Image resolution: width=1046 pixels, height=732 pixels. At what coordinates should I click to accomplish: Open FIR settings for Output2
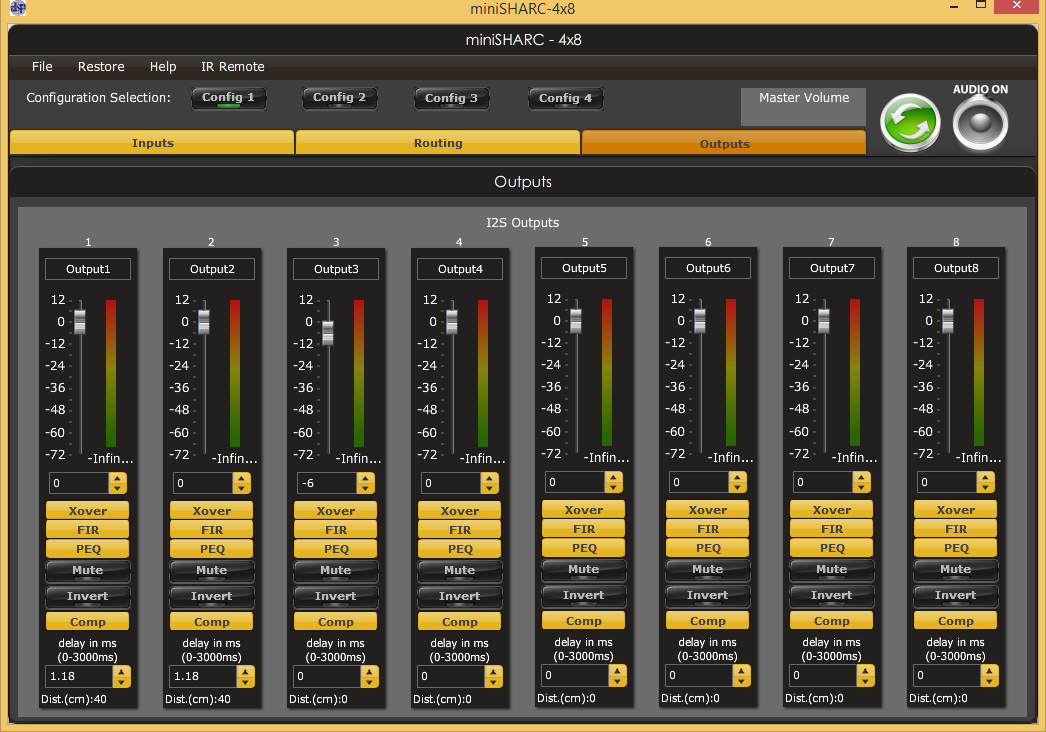(211, 530)
